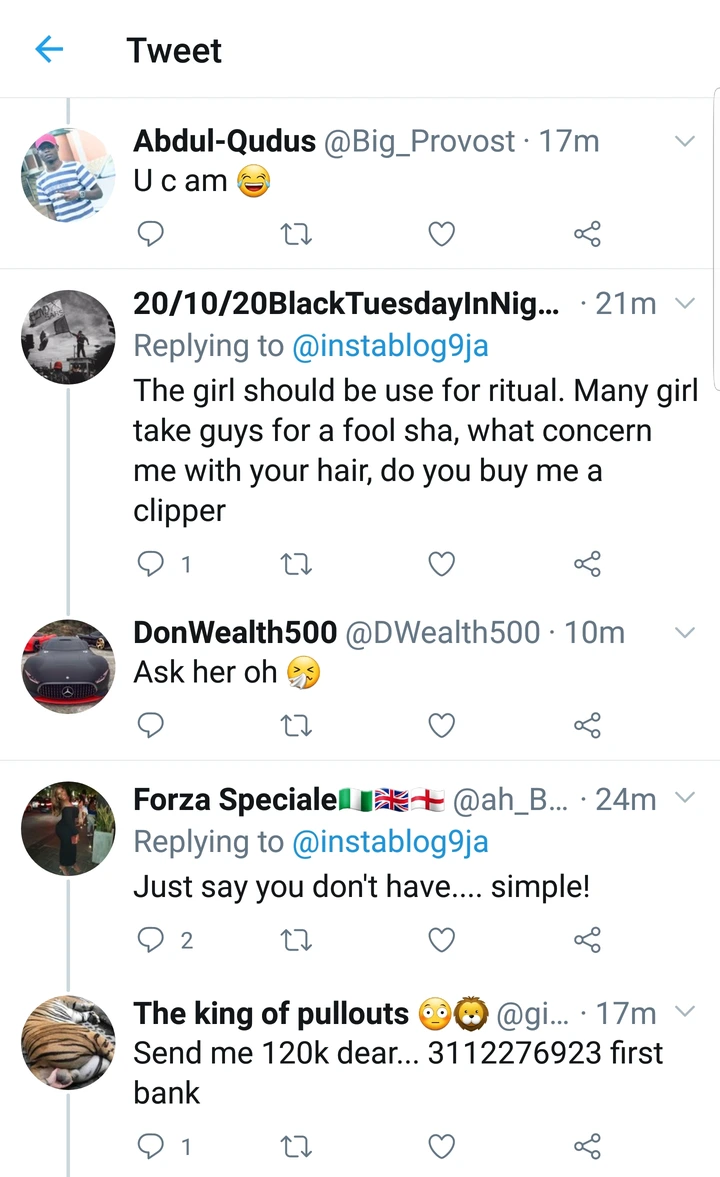This screenshot has height=1177, width=720.
Task: Reply to Forza Speciale's tweet
Action: (150, 940)
